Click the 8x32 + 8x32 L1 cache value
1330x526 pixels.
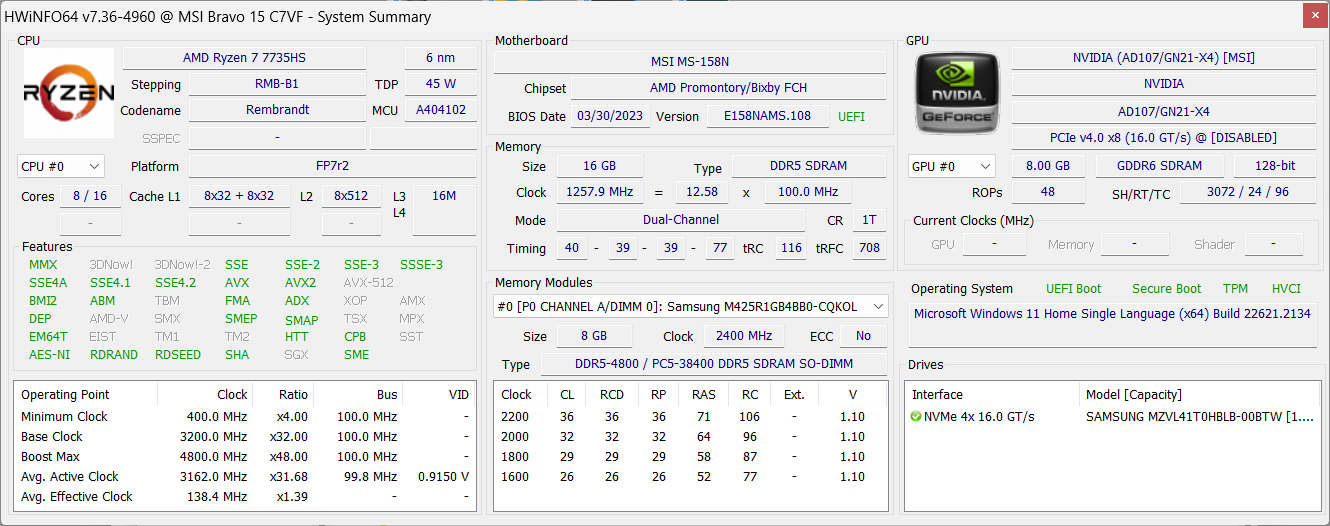tap(239, 196)
